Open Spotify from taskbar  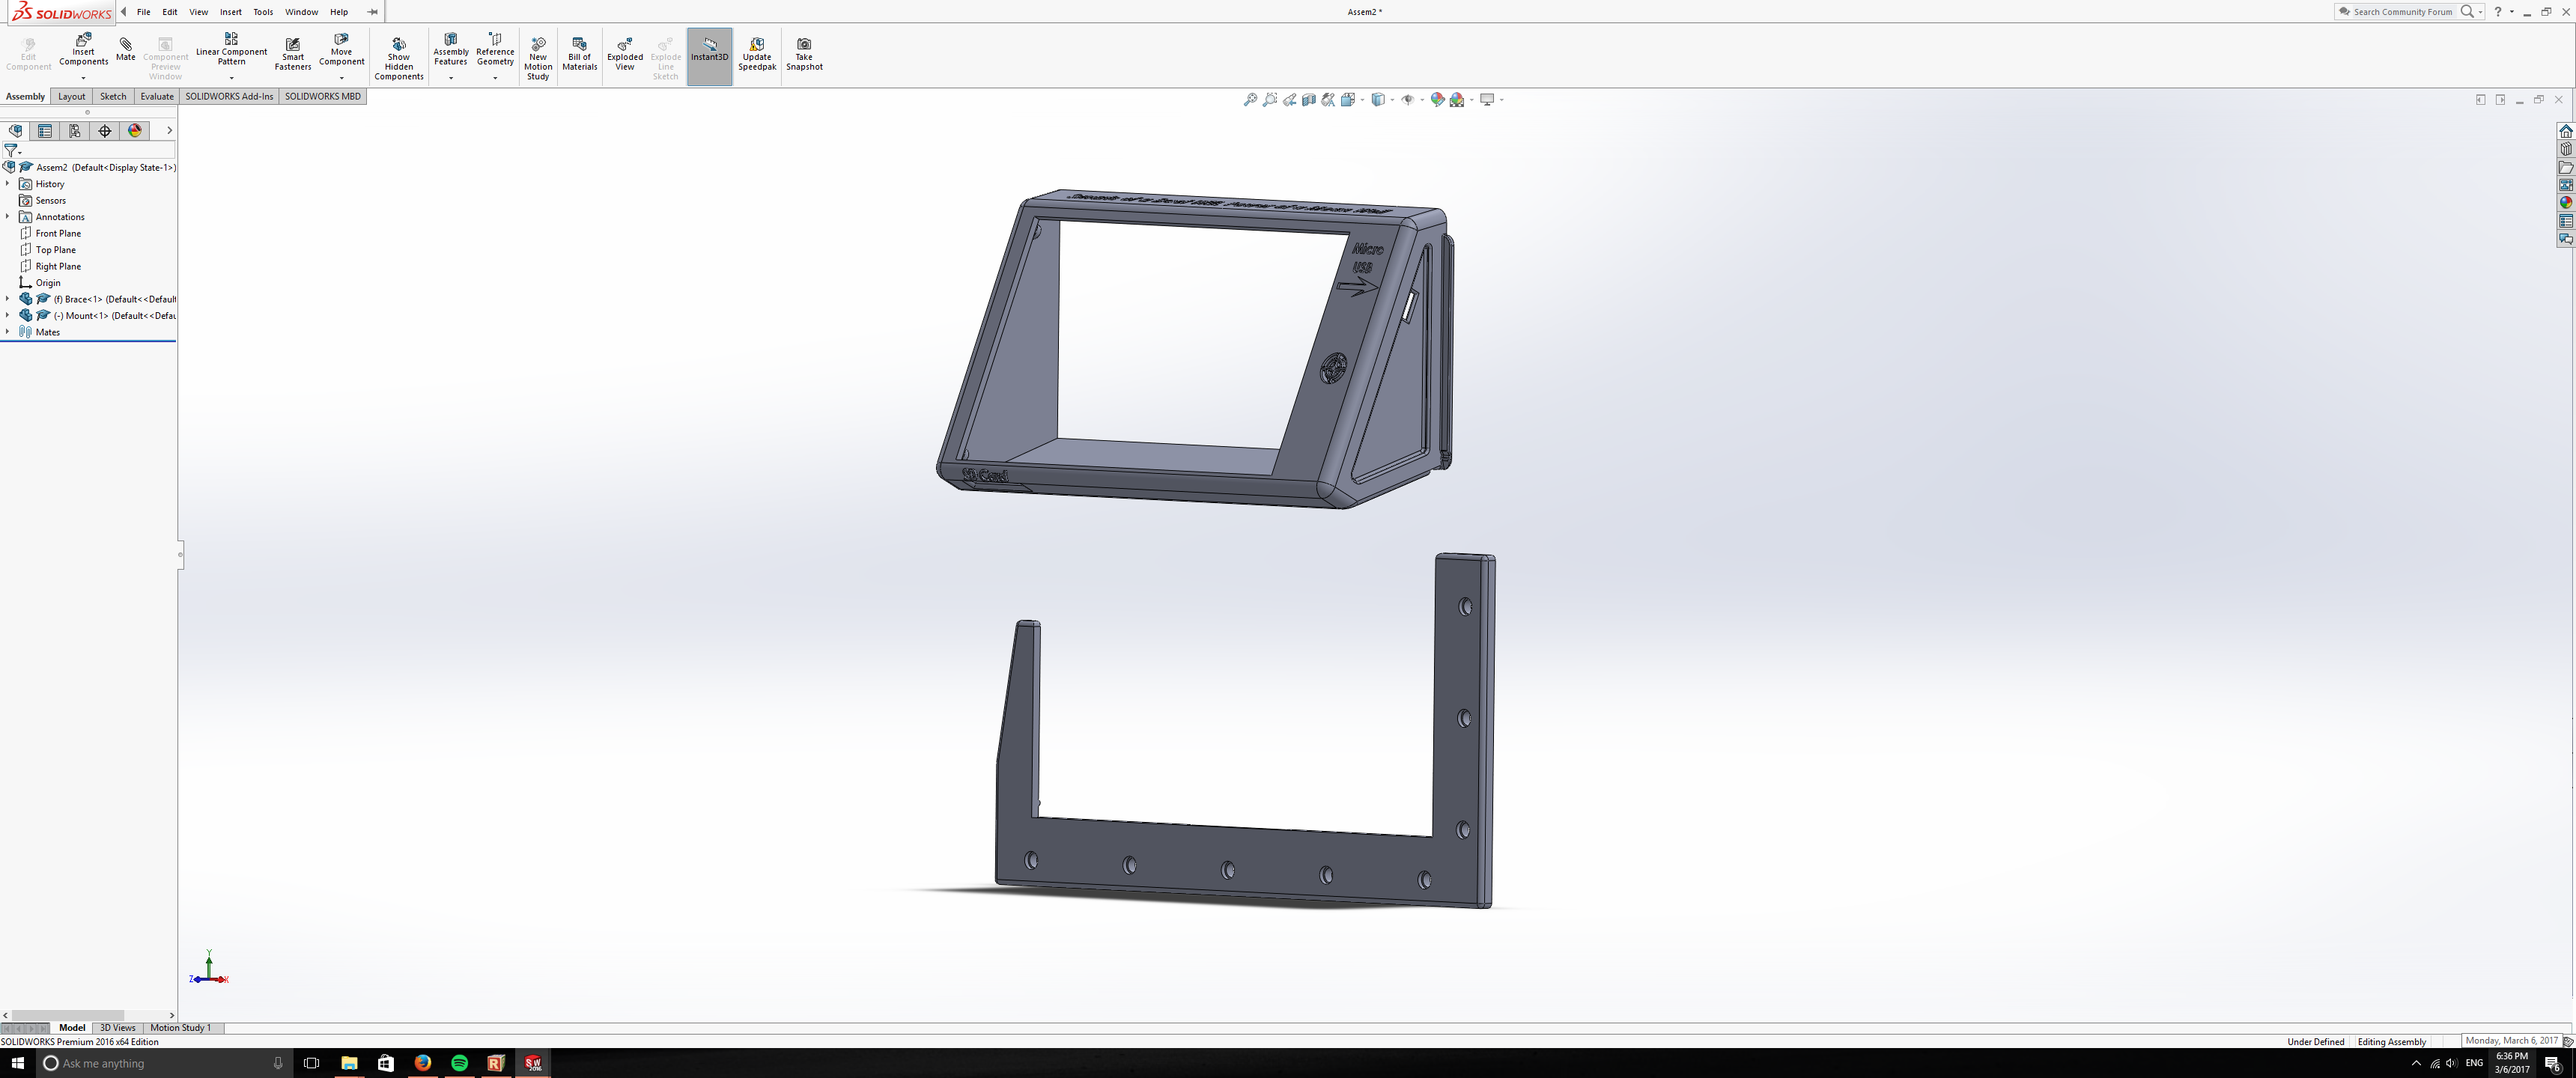coord(459,1063)
